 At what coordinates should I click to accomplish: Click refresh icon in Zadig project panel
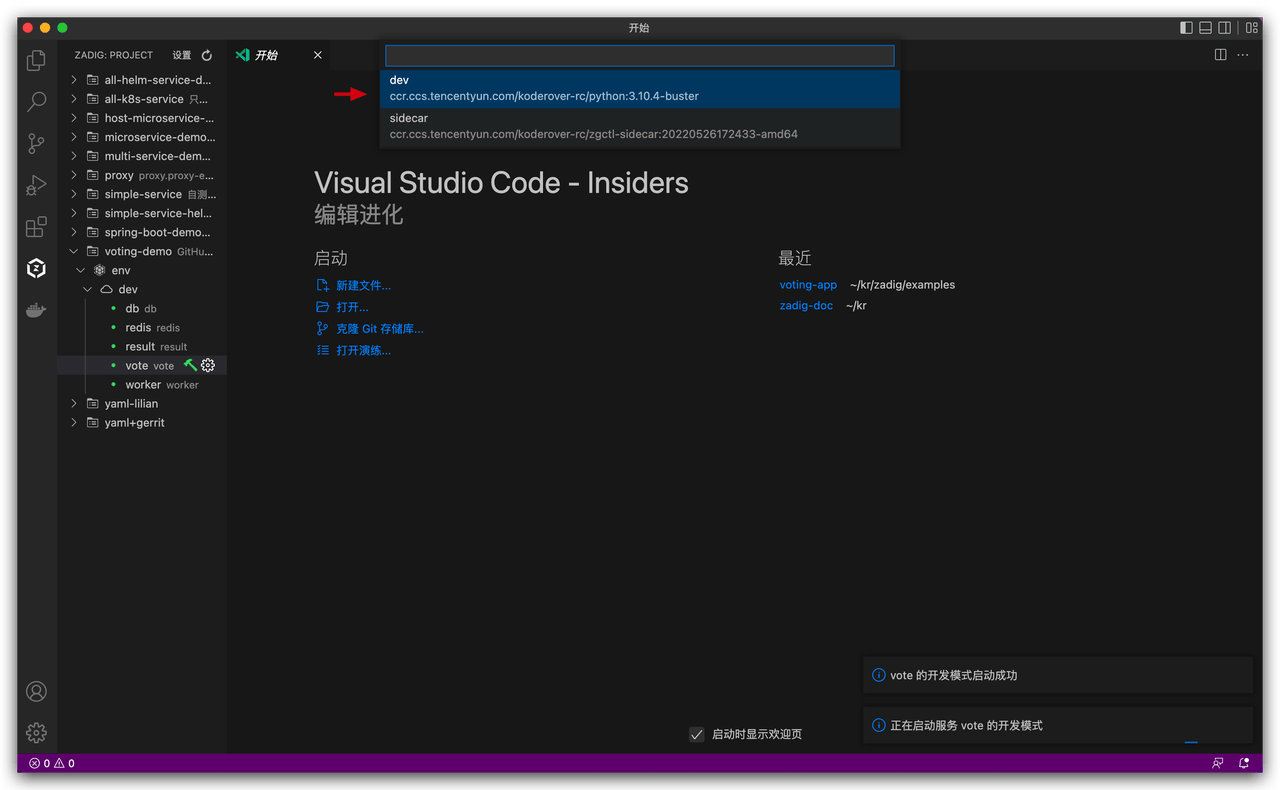(207, 56)
